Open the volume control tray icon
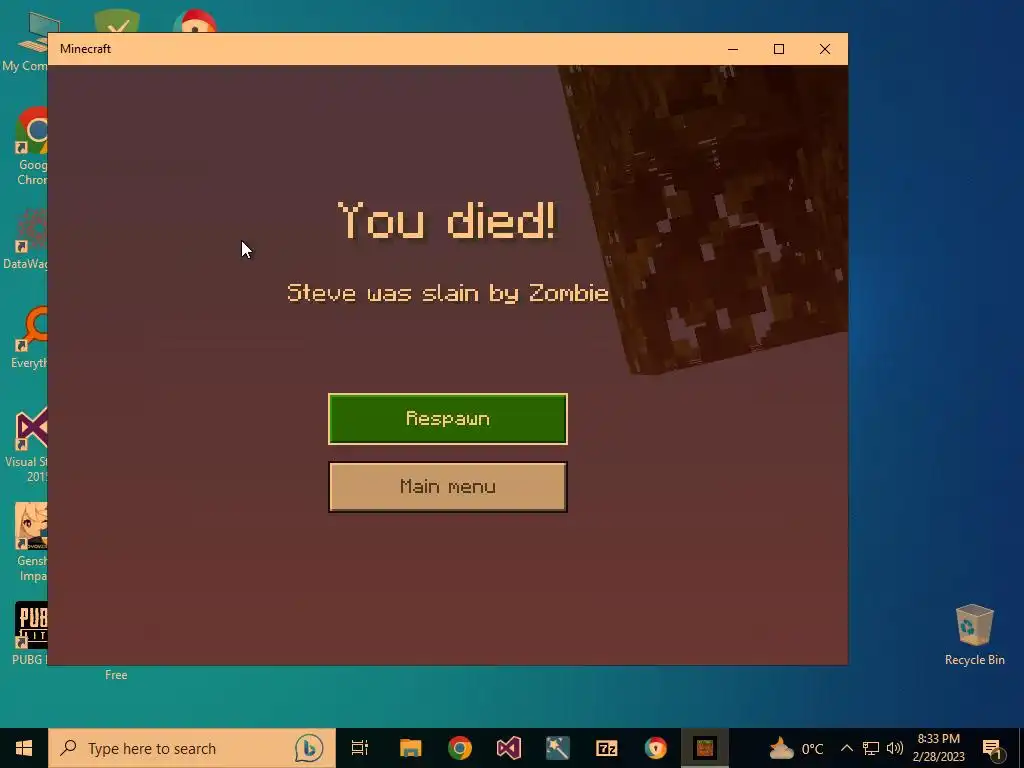The image size is (1024, 768). 895,748
